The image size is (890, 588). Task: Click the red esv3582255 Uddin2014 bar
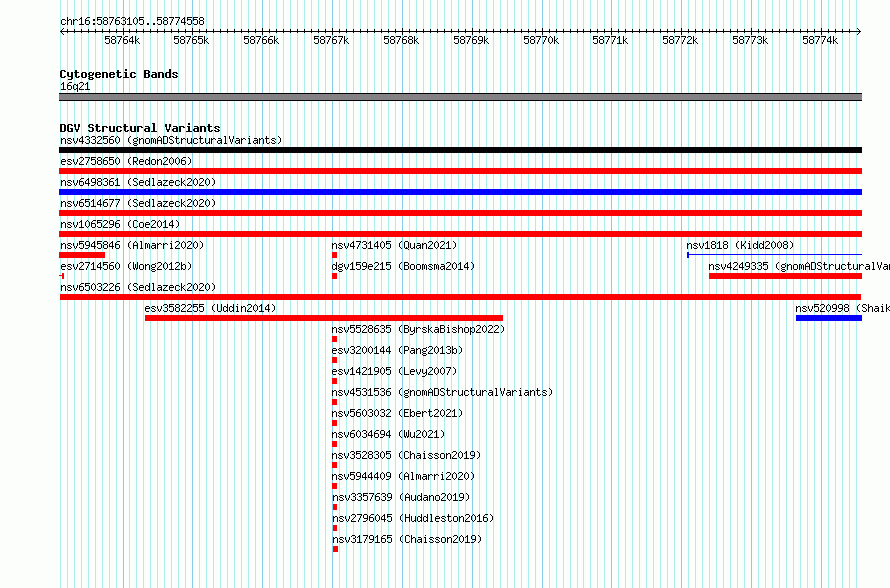pos(324,318)
